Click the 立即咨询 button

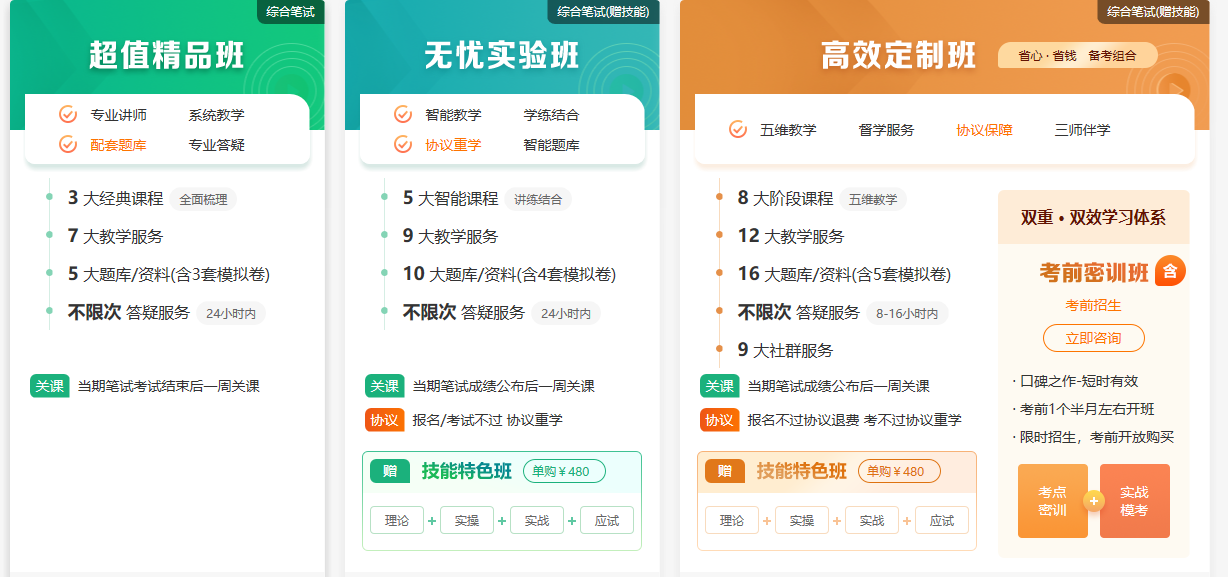pyautogui.click(x=1093, y=338)
